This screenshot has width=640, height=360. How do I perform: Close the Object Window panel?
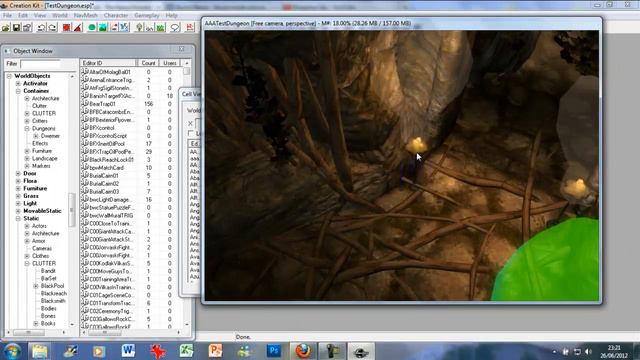coord(181,49)
